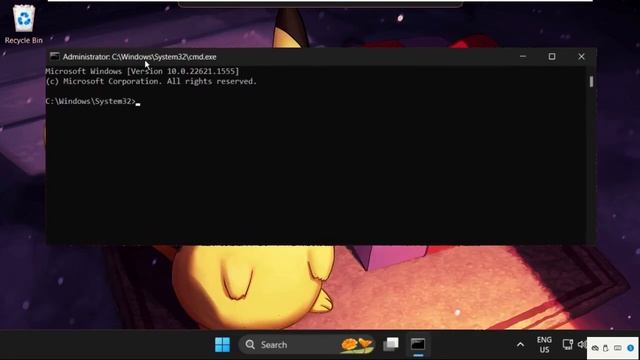Click the taskbar Search box
640x360 pixels.
tap(307, 344)
